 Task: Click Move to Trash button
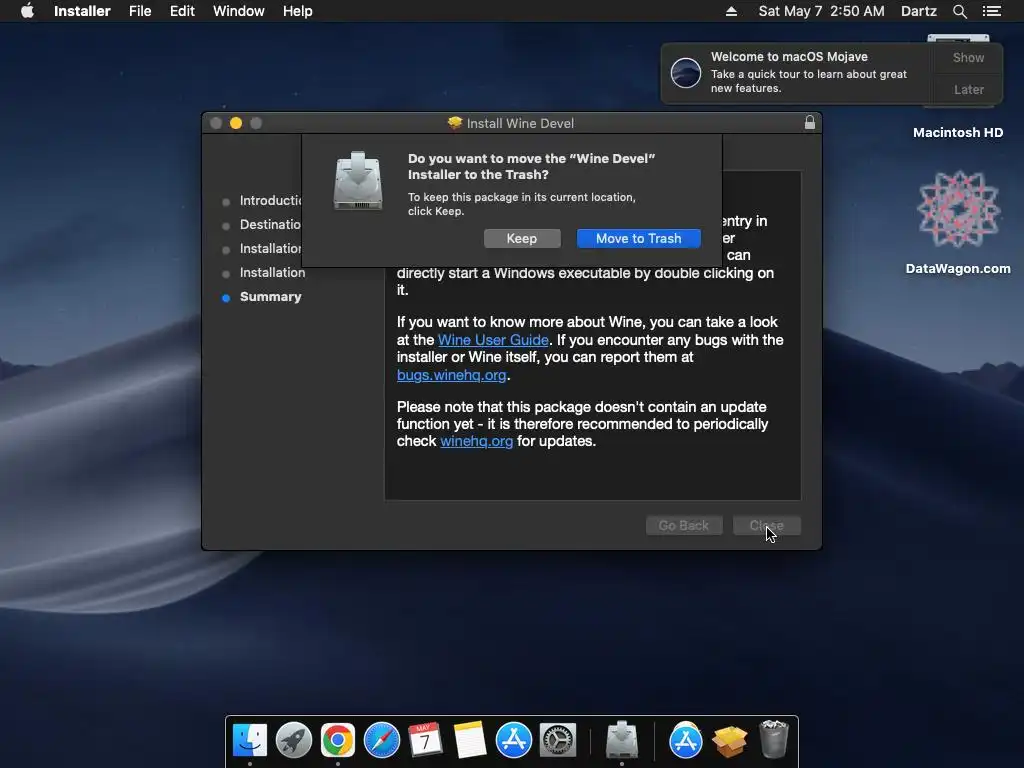coord(639,238)
